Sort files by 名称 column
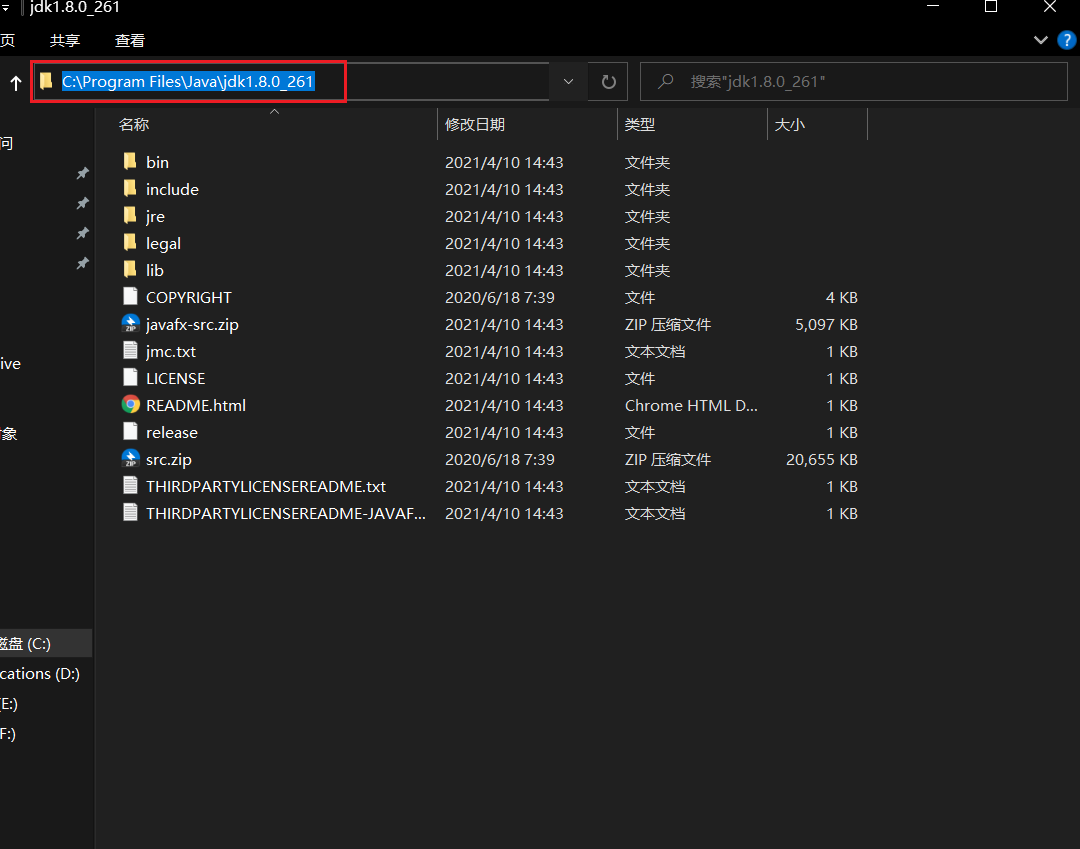The width and height of the screenshot is (1080, 849). [x=134, y=125]
